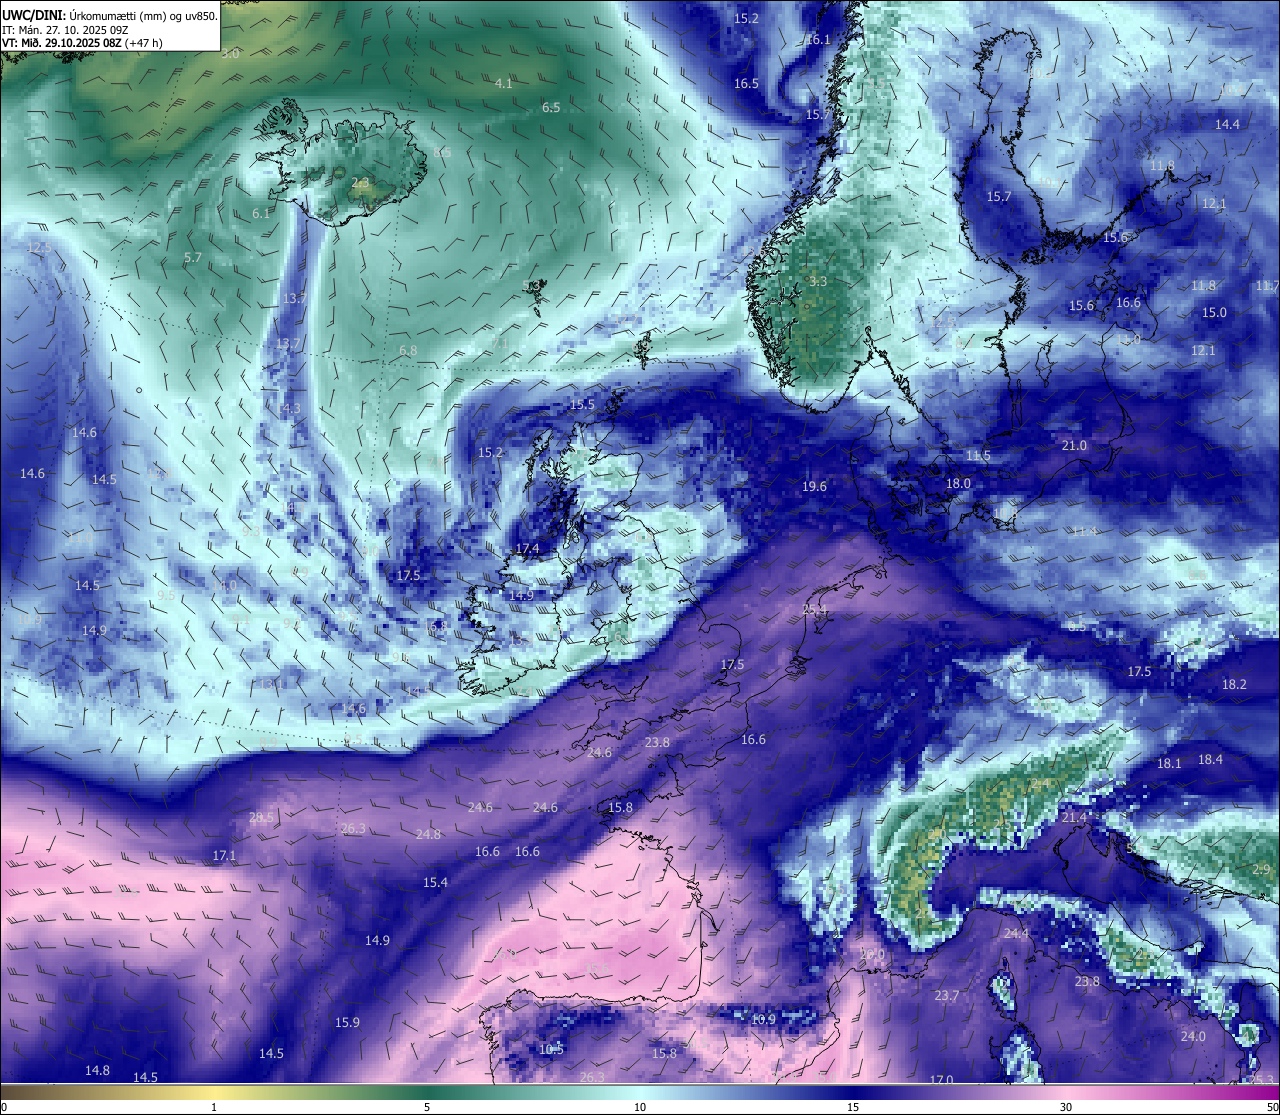Select the 15.9 value label
Screen dimensions: 1280x1115
[347, 1023]
